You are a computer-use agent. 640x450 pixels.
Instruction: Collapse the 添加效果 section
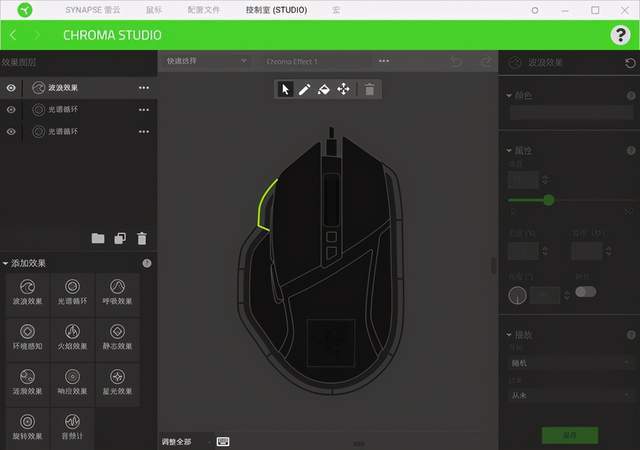5,263
